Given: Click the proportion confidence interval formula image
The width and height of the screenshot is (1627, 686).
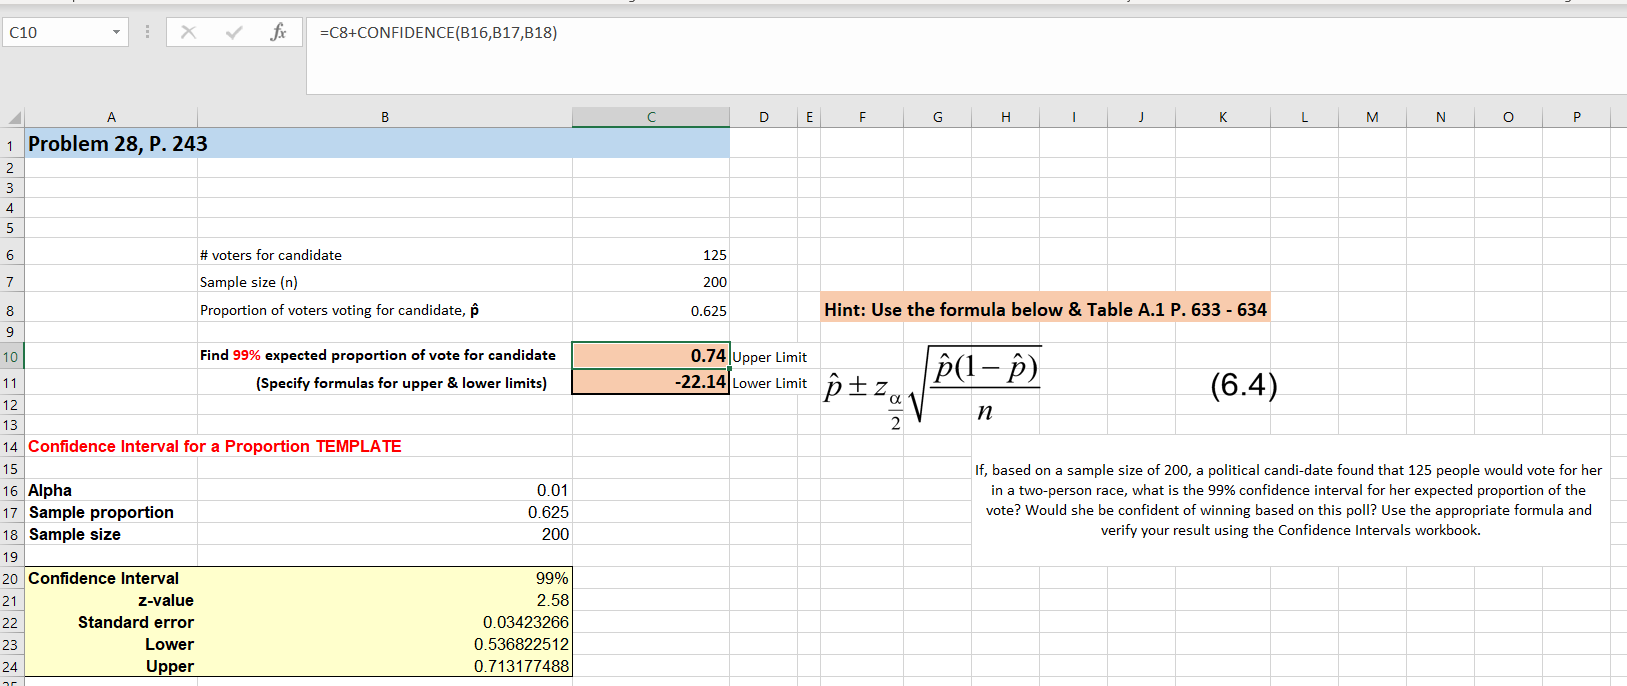Looking at the screenshot, I should (932, 389).
